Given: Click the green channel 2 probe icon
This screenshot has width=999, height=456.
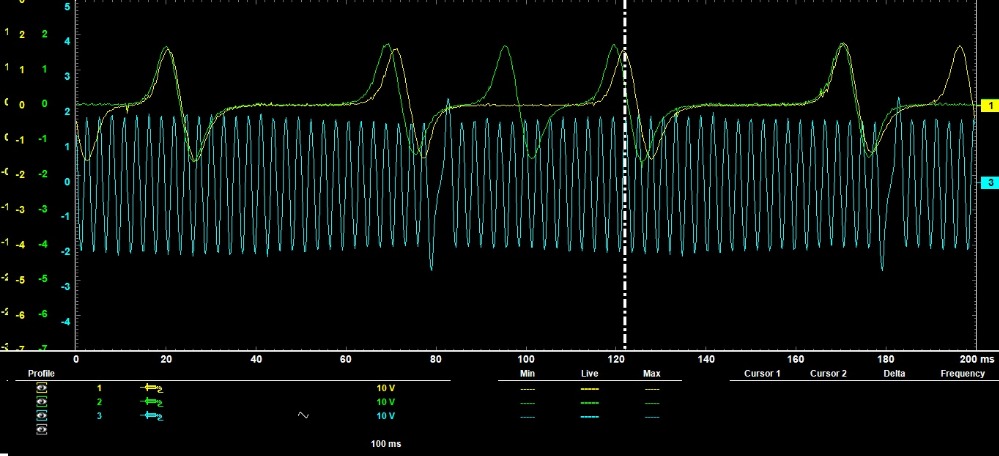Looking at the screenshot, I should click(x=151, y=401).
